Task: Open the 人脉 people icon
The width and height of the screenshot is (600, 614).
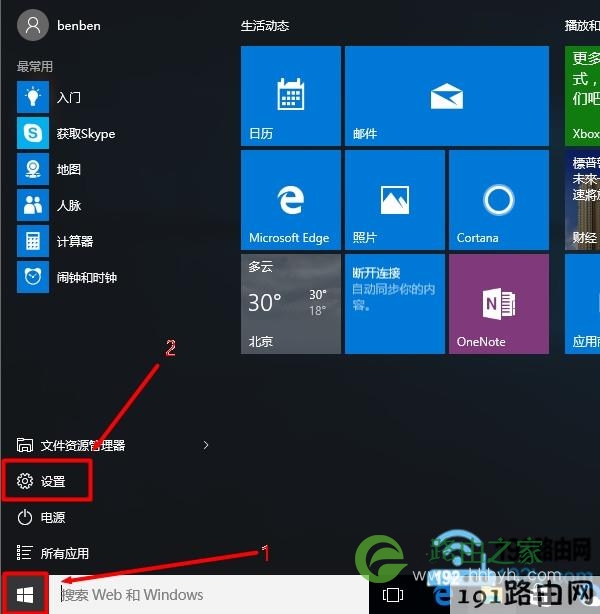Action: (x=33, y=205)
